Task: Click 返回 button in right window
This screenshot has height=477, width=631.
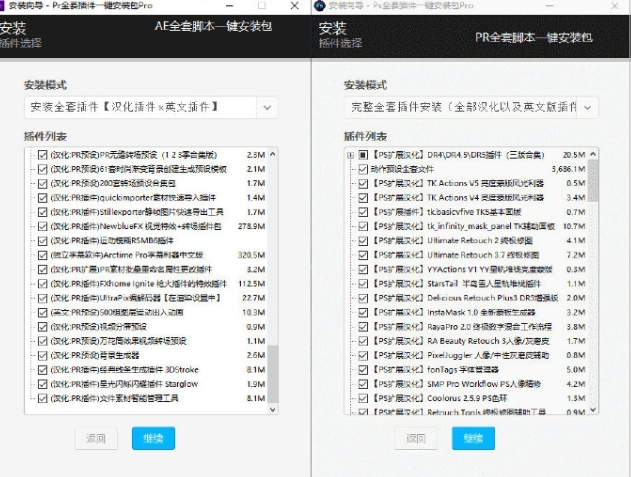Action: (416, 438)
